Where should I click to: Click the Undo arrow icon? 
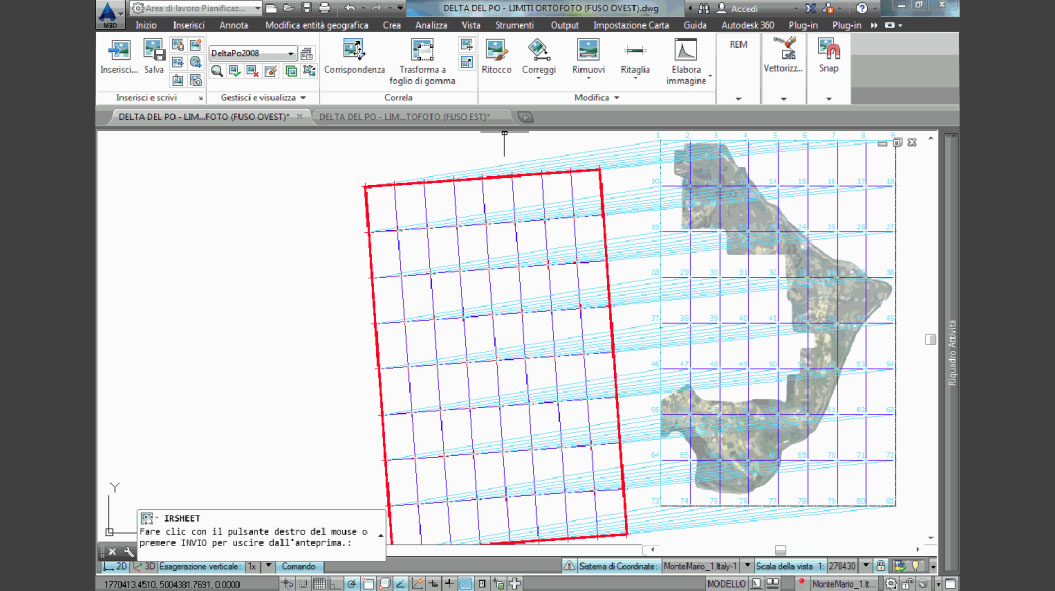[350, 8]
